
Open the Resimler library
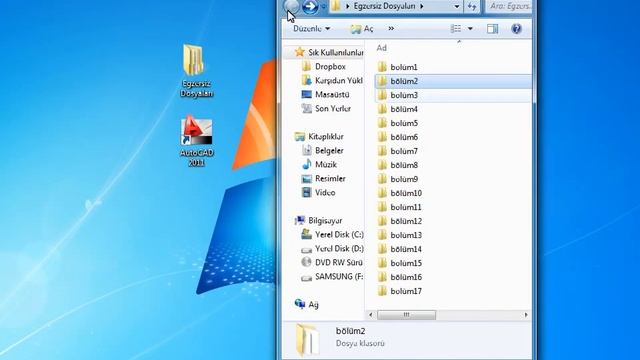(324, 178)
